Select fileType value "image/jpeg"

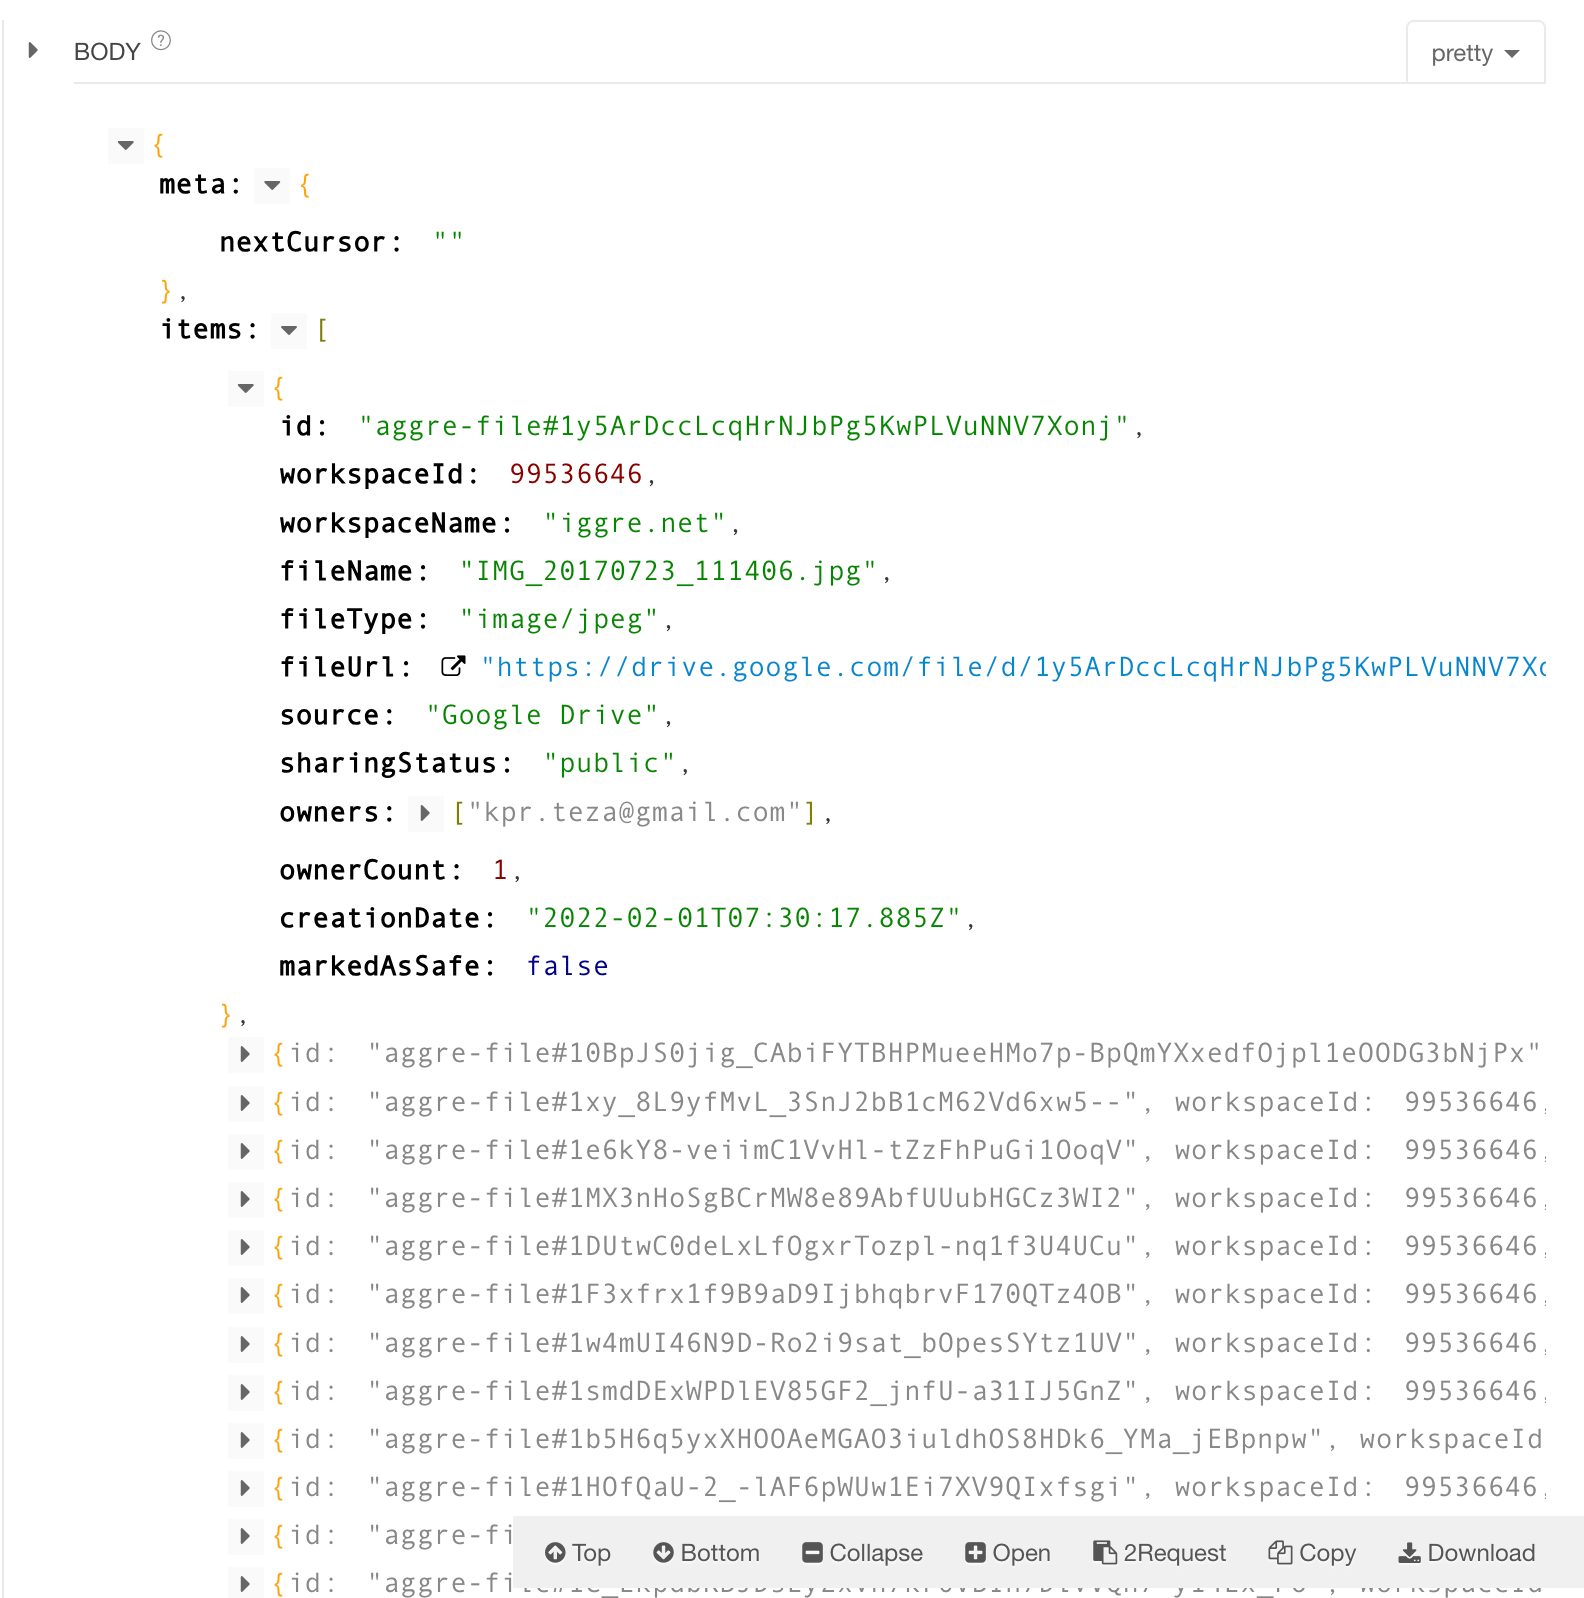[560, 620]
